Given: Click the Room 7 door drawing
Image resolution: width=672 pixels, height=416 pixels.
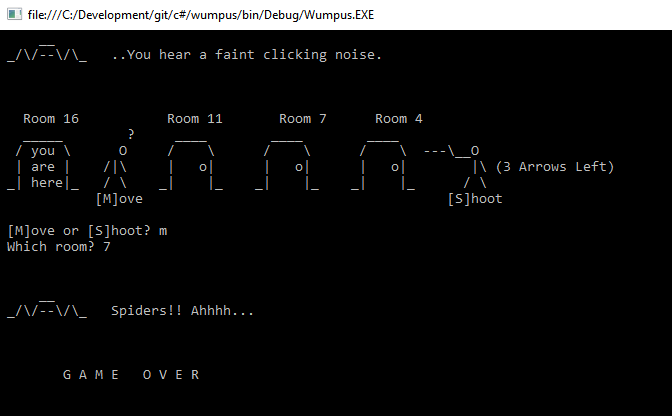Looking at the screenshot, I should (287, 164).
